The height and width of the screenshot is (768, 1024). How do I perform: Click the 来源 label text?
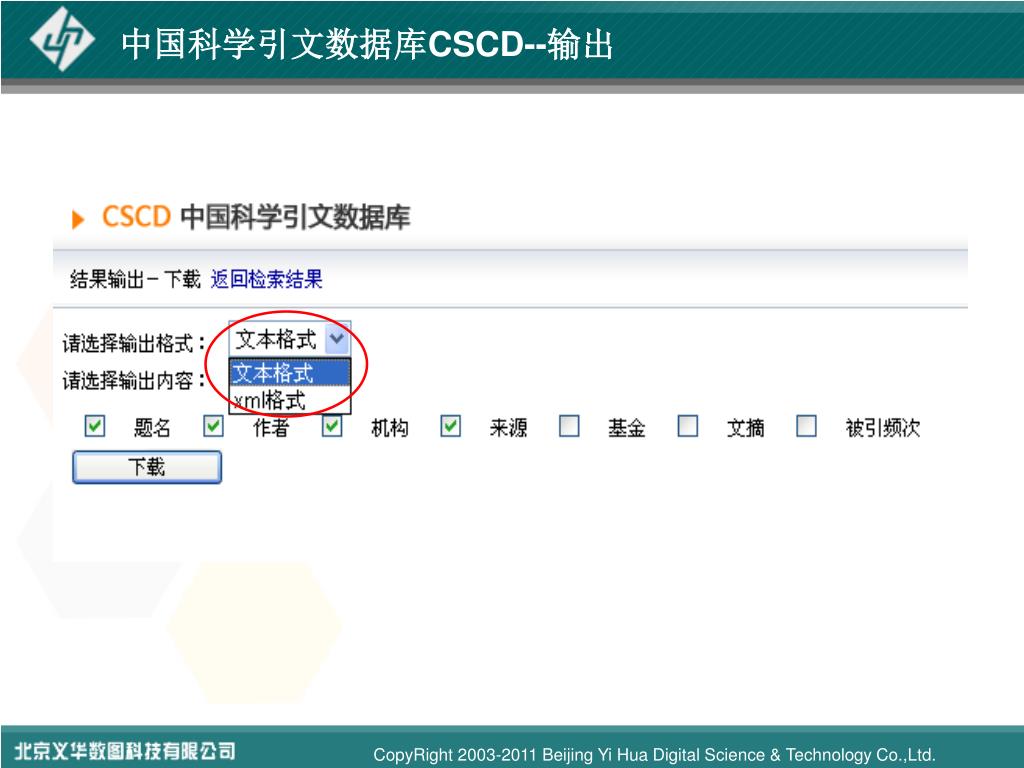(x=508, y=428)
